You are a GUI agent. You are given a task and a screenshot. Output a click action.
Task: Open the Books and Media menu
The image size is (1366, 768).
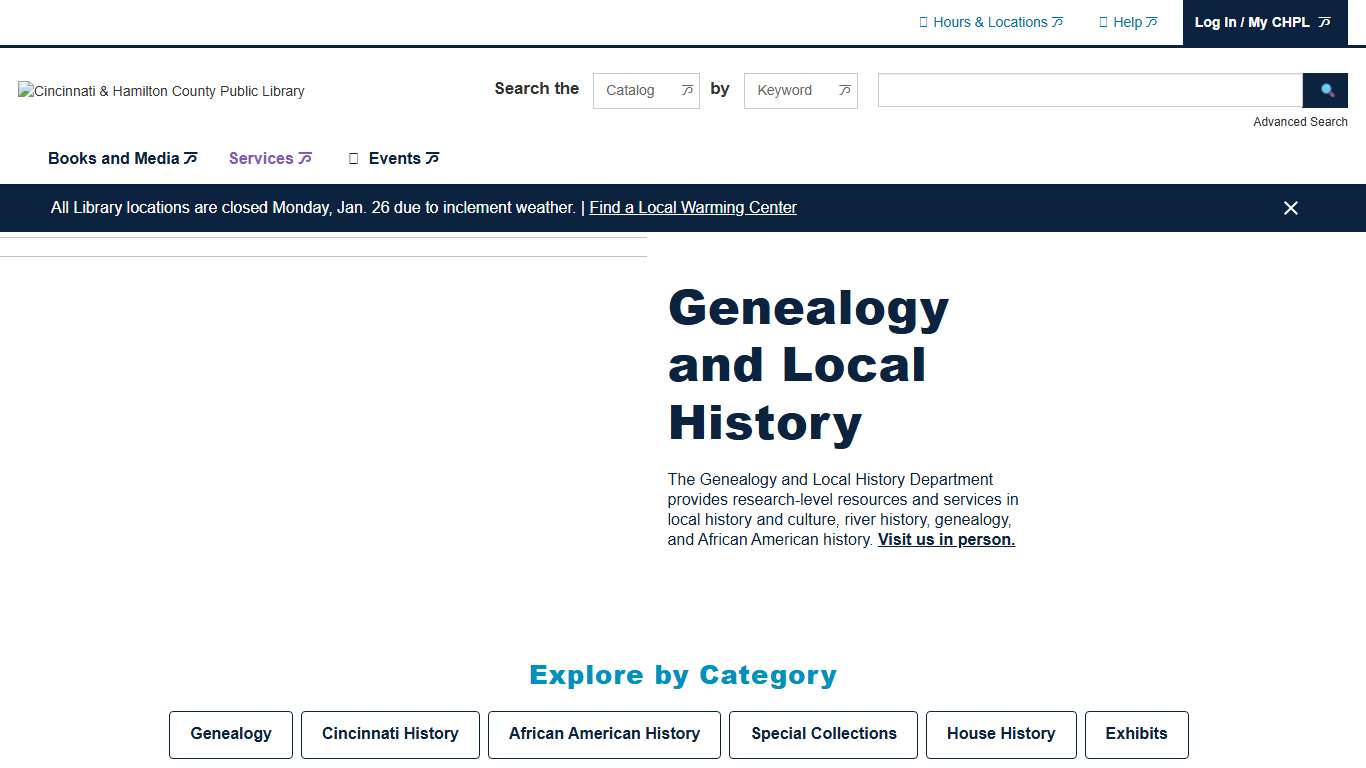click(x=113, y=157)
